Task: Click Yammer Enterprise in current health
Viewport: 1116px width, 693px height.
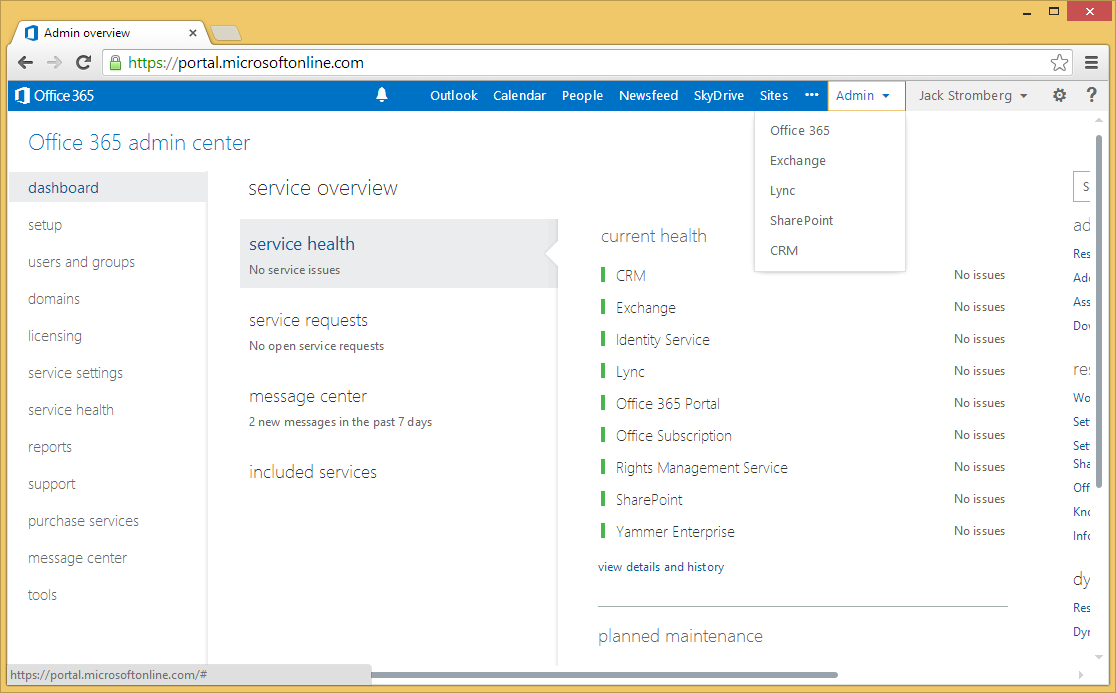Action: (x=804, y=531)
